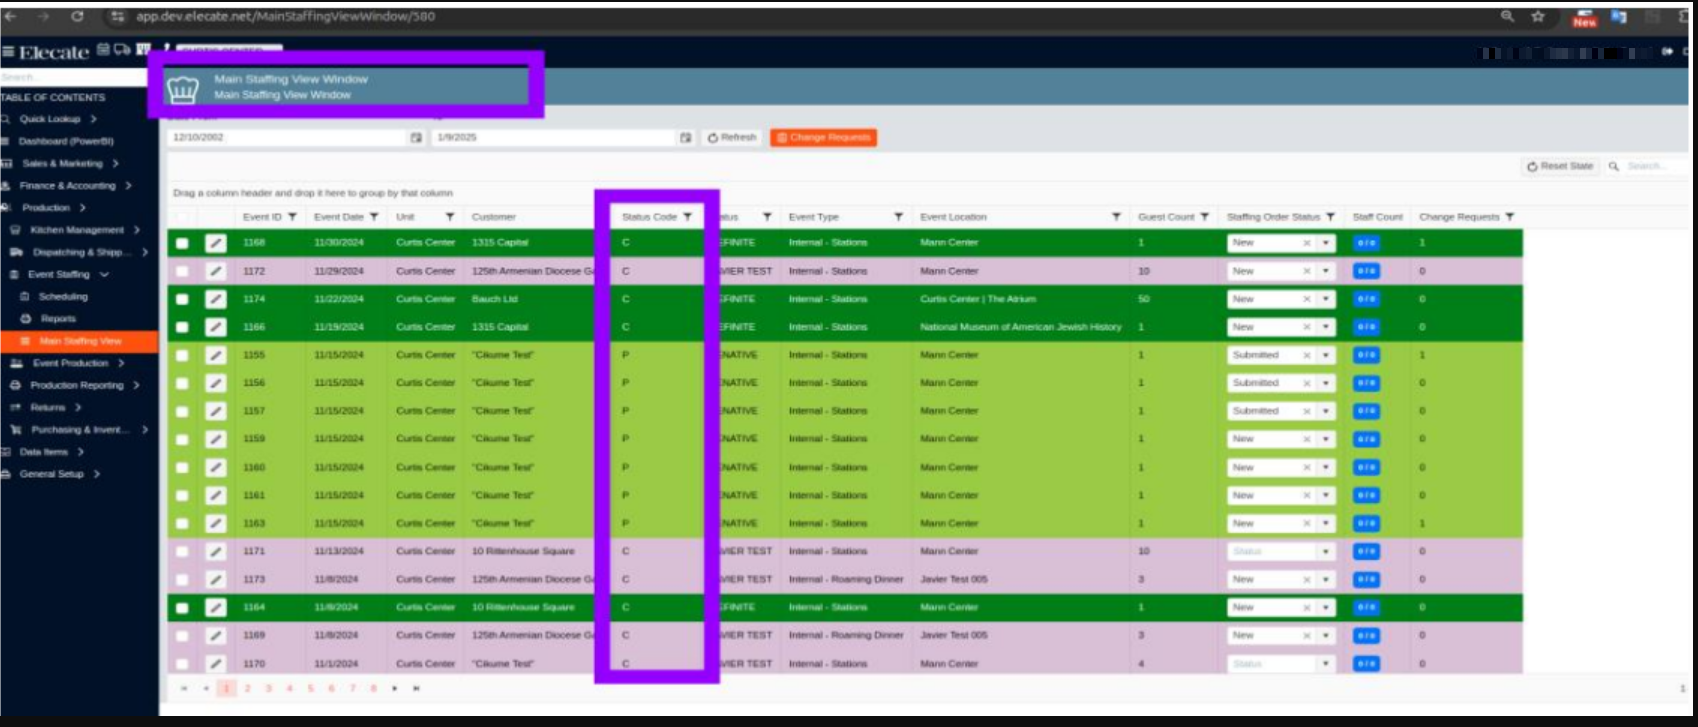Viewport: 1698px width, 727px height.
Task: Click the chef hat icon in the header
Action: [x=182, y=89]
